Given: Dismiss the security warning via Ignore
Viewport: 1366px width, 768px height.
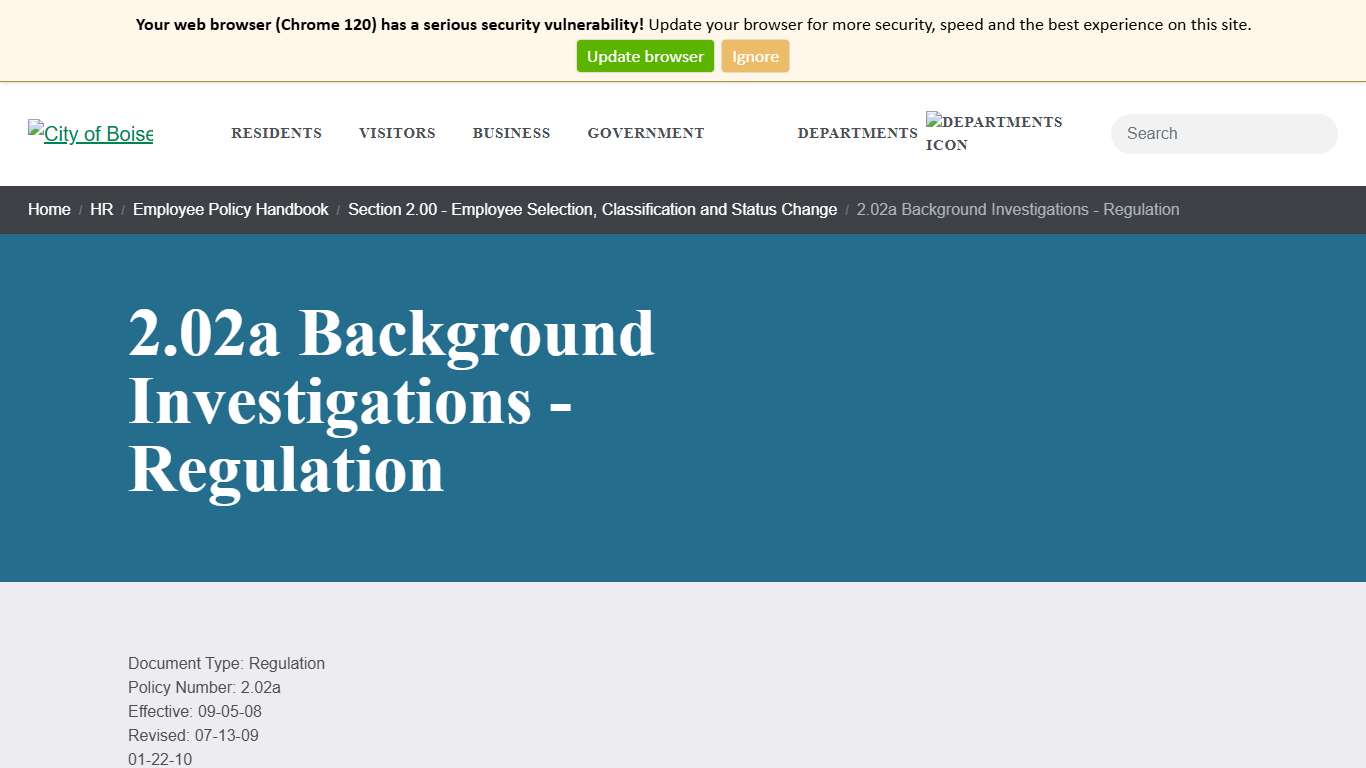Looking at the screenshot, I should tap(755, 56).
